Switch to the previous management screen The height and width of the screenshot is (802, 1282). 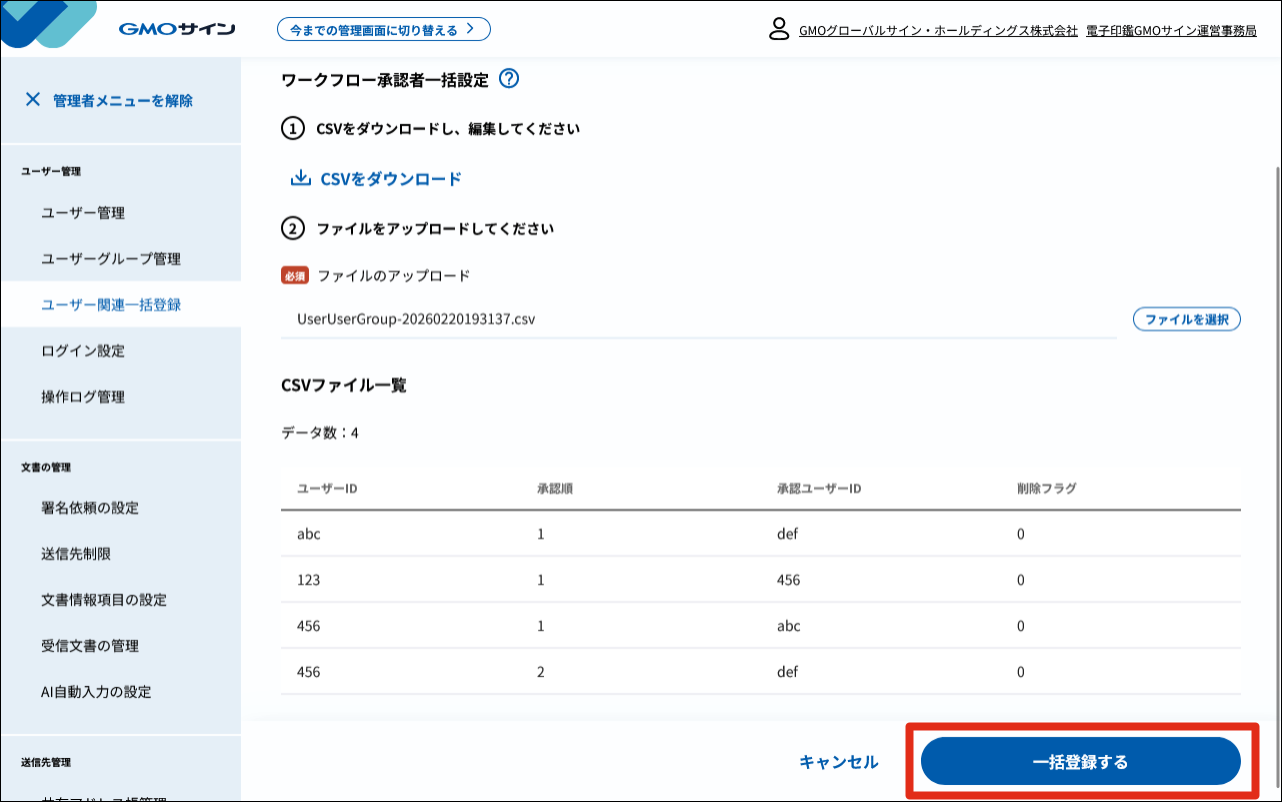tap(383, 30)
